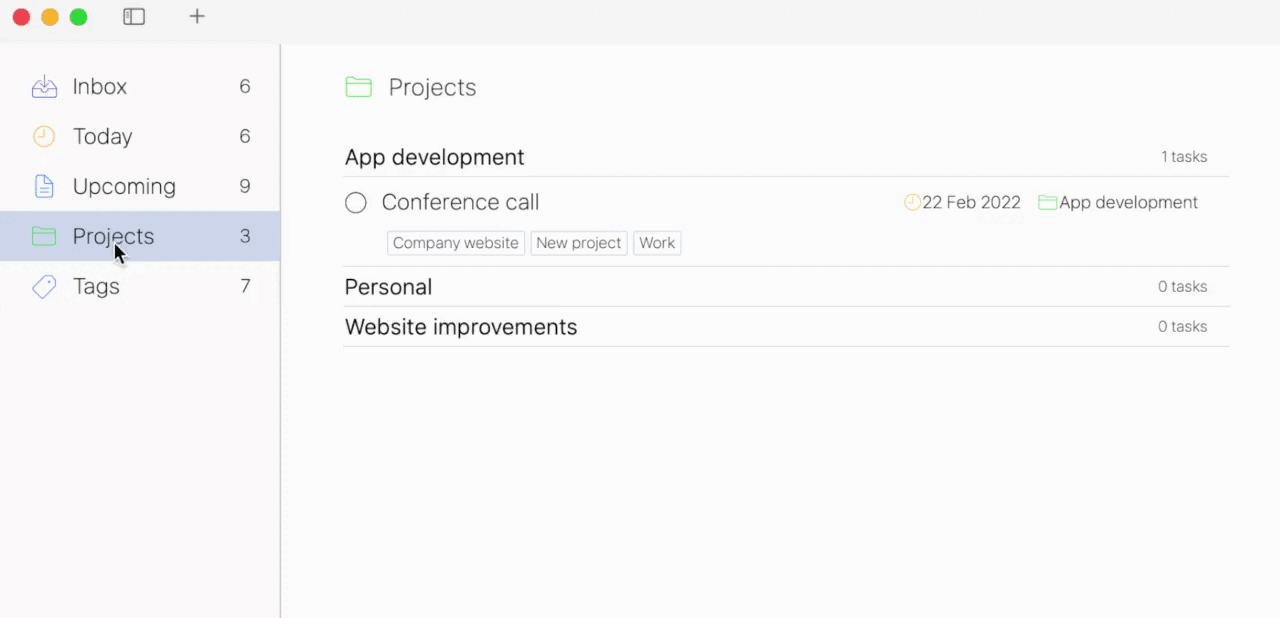Image resolution: width=1280 pixels, height=618 pixels.
Task: Expand the App development project section
Action: pos(785,157)
